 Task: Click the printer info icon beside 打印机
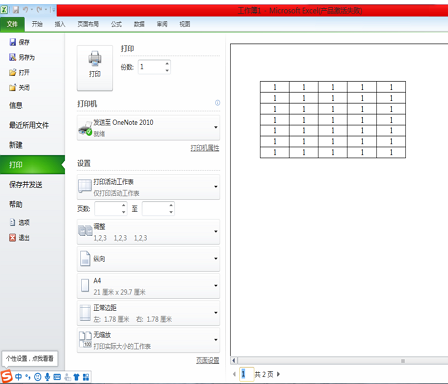[217, 103]
